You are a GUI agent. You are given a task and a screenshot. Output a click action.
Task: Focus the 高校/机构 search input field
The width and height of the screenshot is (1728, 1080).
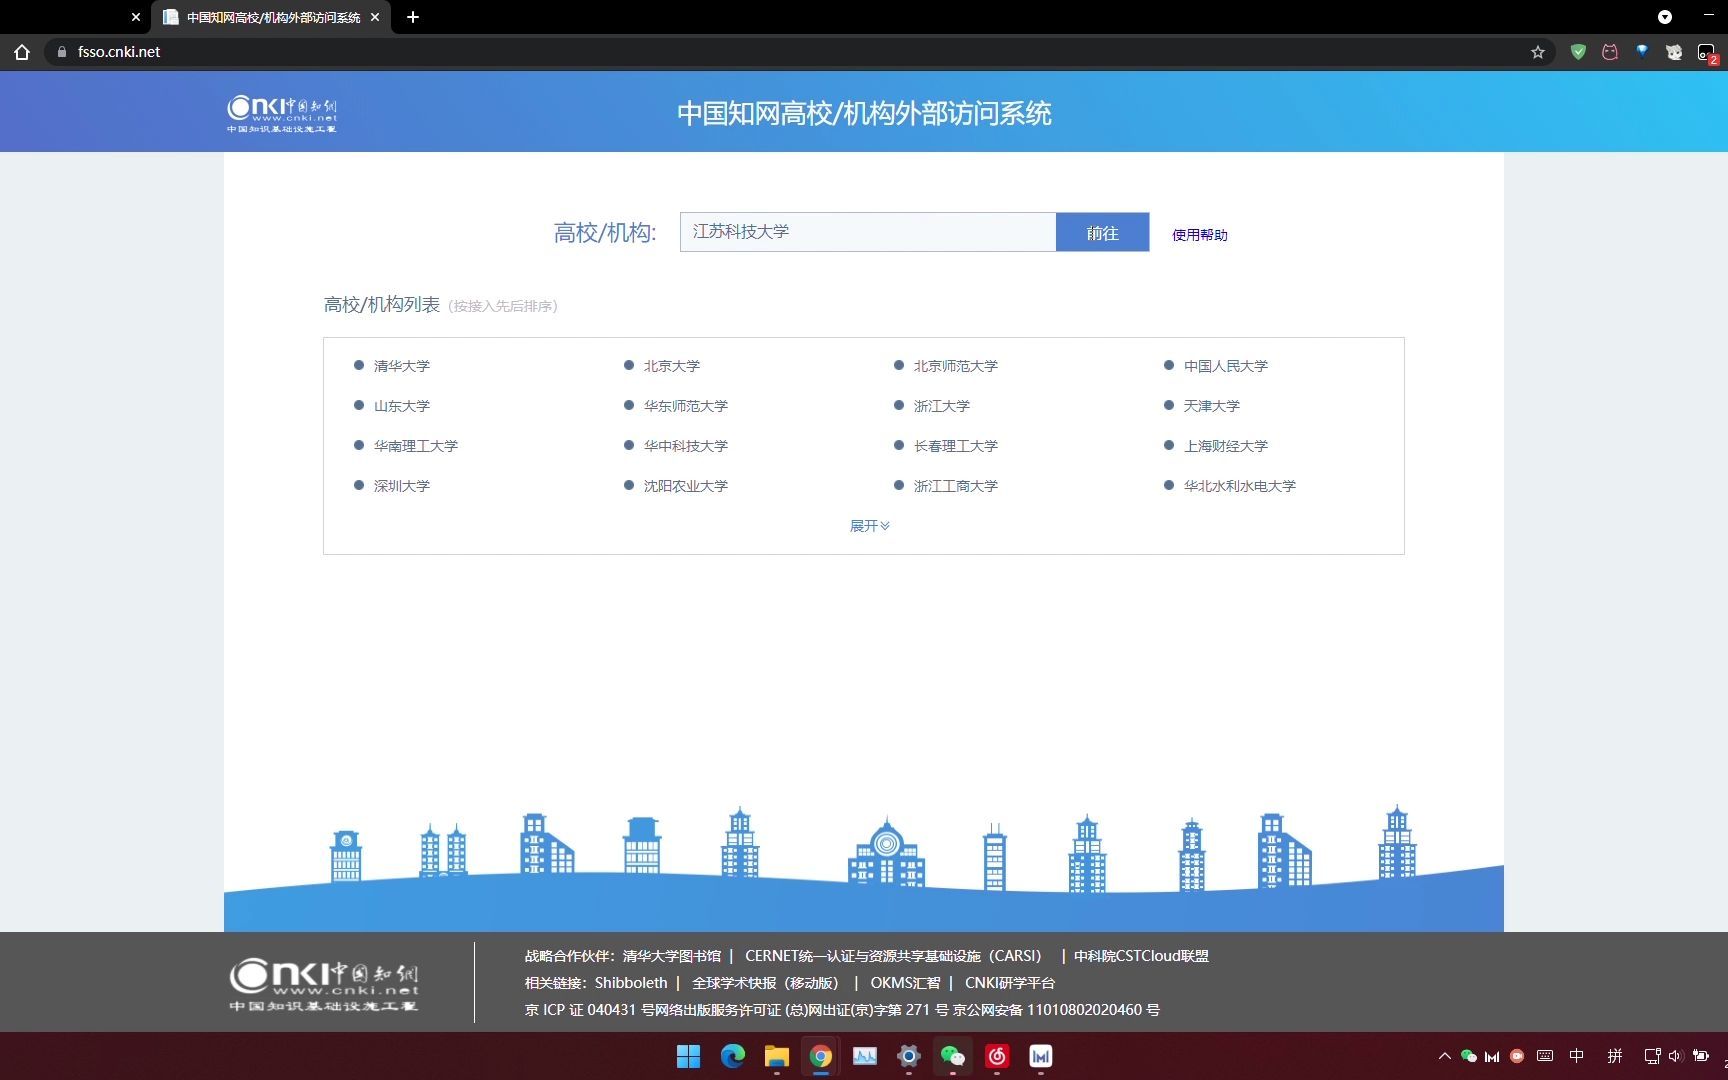pyautogui.click(x=868, y=232)
